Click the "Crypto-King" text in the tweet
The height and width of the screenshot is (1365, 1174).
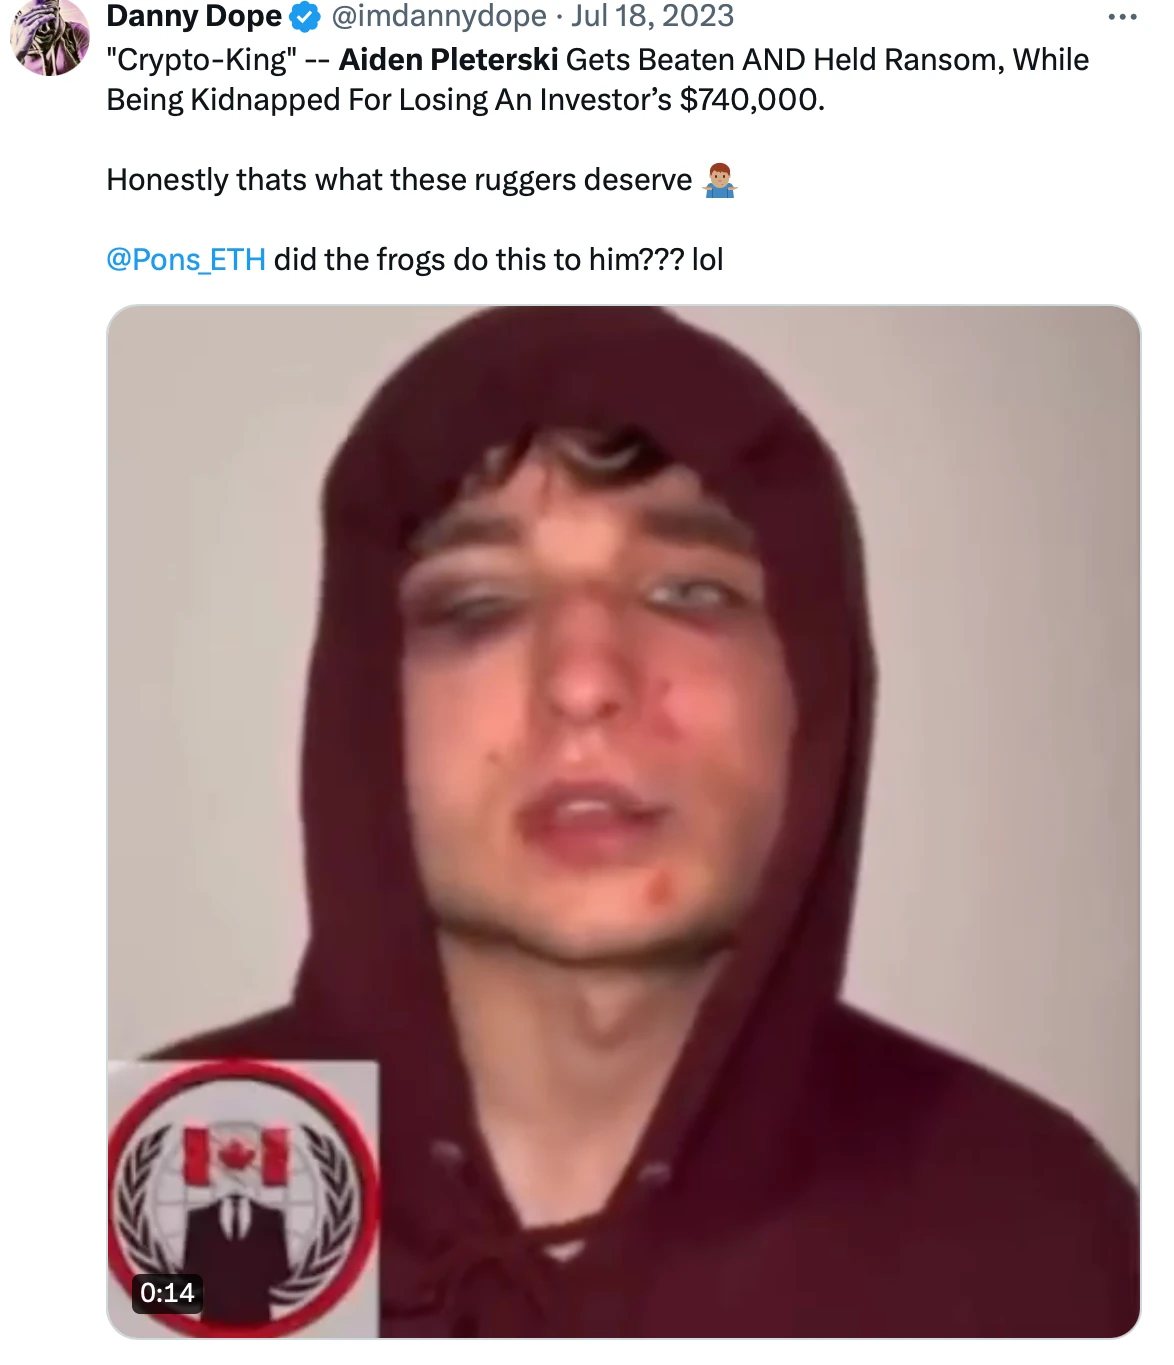pos(202,60)
